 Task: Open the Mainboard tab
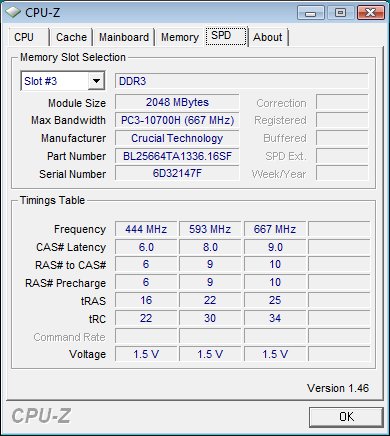pos(124,37)
